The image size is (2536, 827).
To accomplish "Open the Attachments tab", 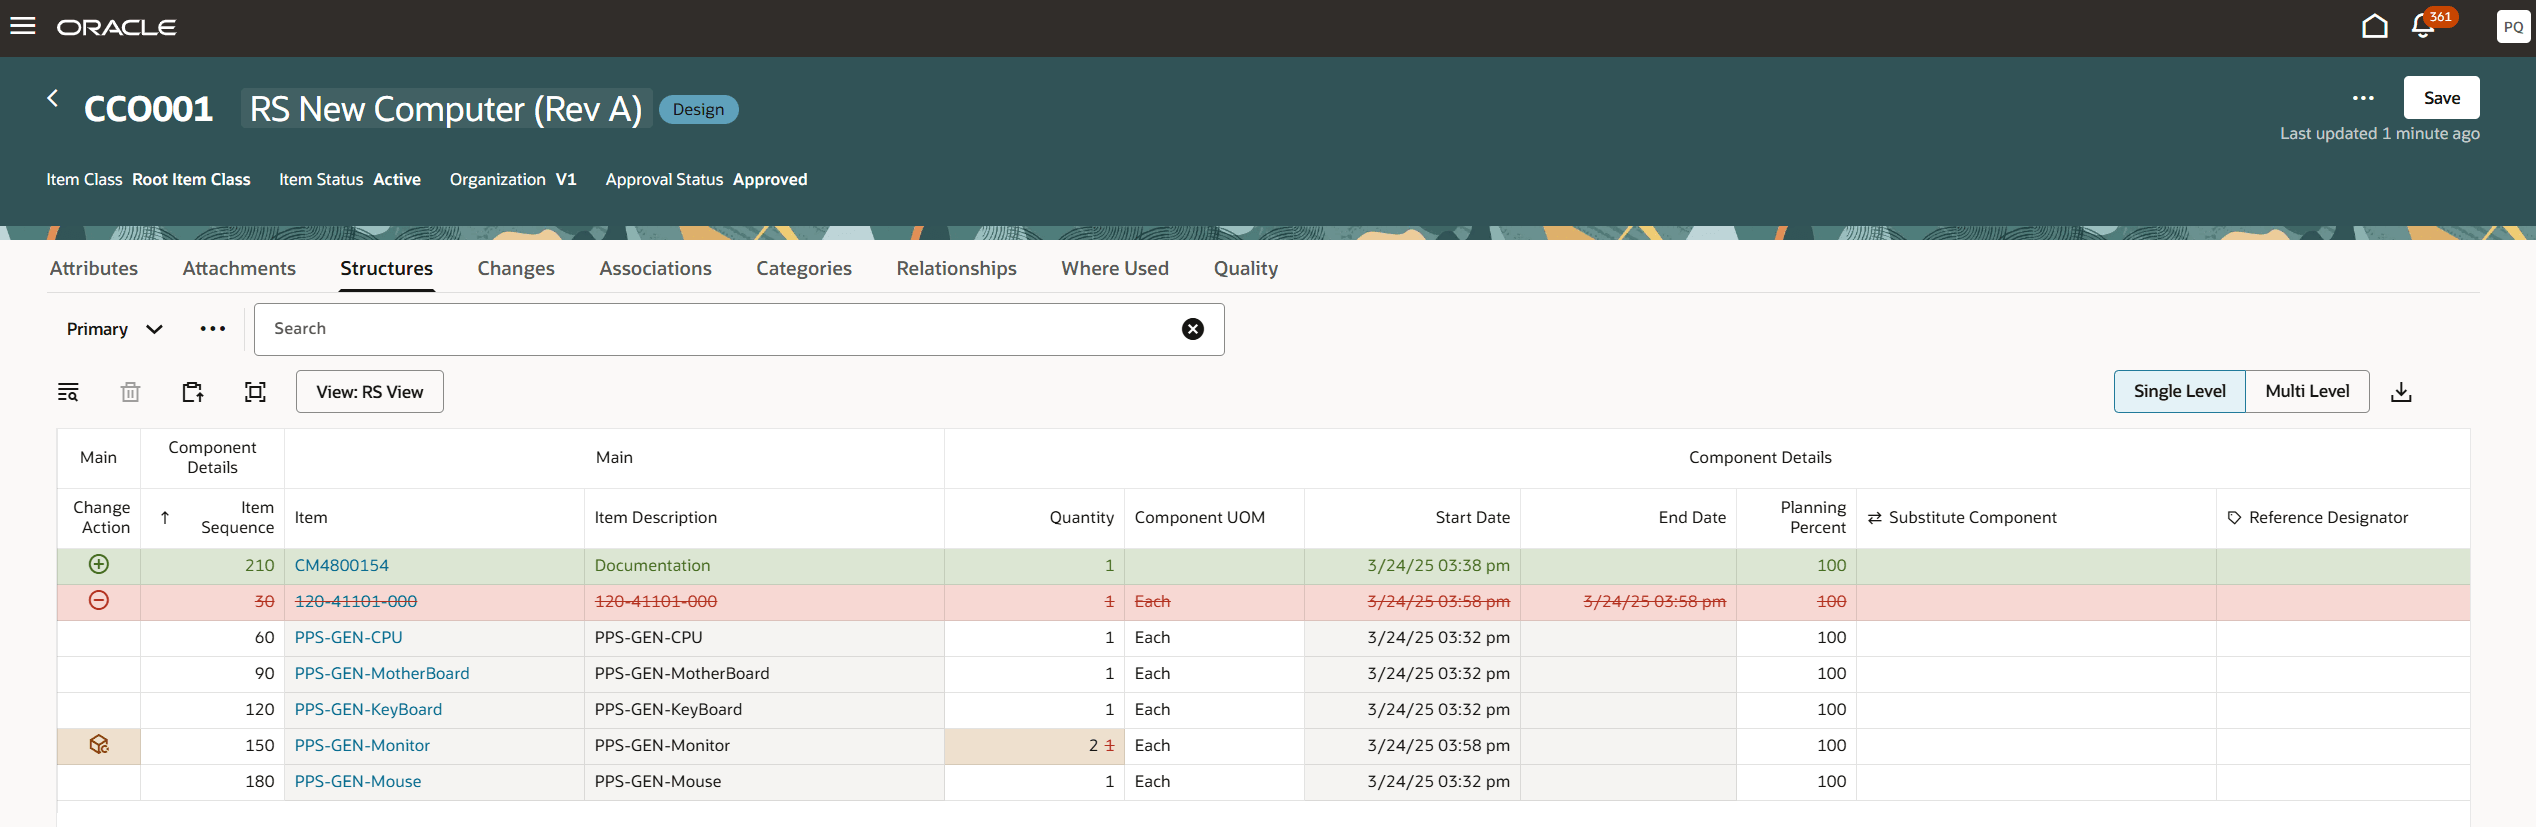I will pos(239,268).
